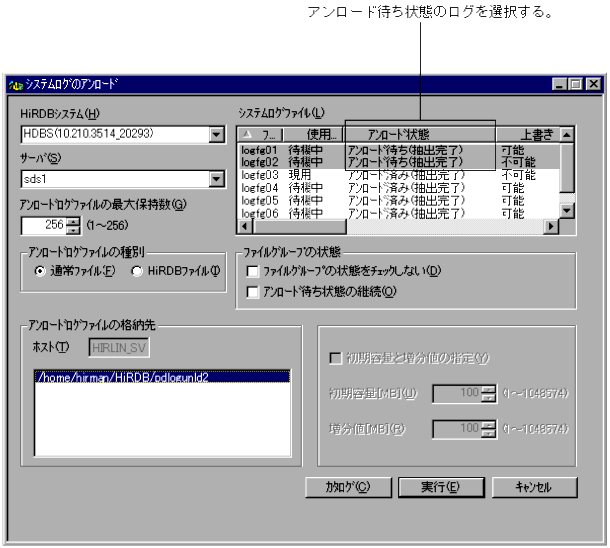
Task: Click the list scroll down arrow
Action: 567,211
